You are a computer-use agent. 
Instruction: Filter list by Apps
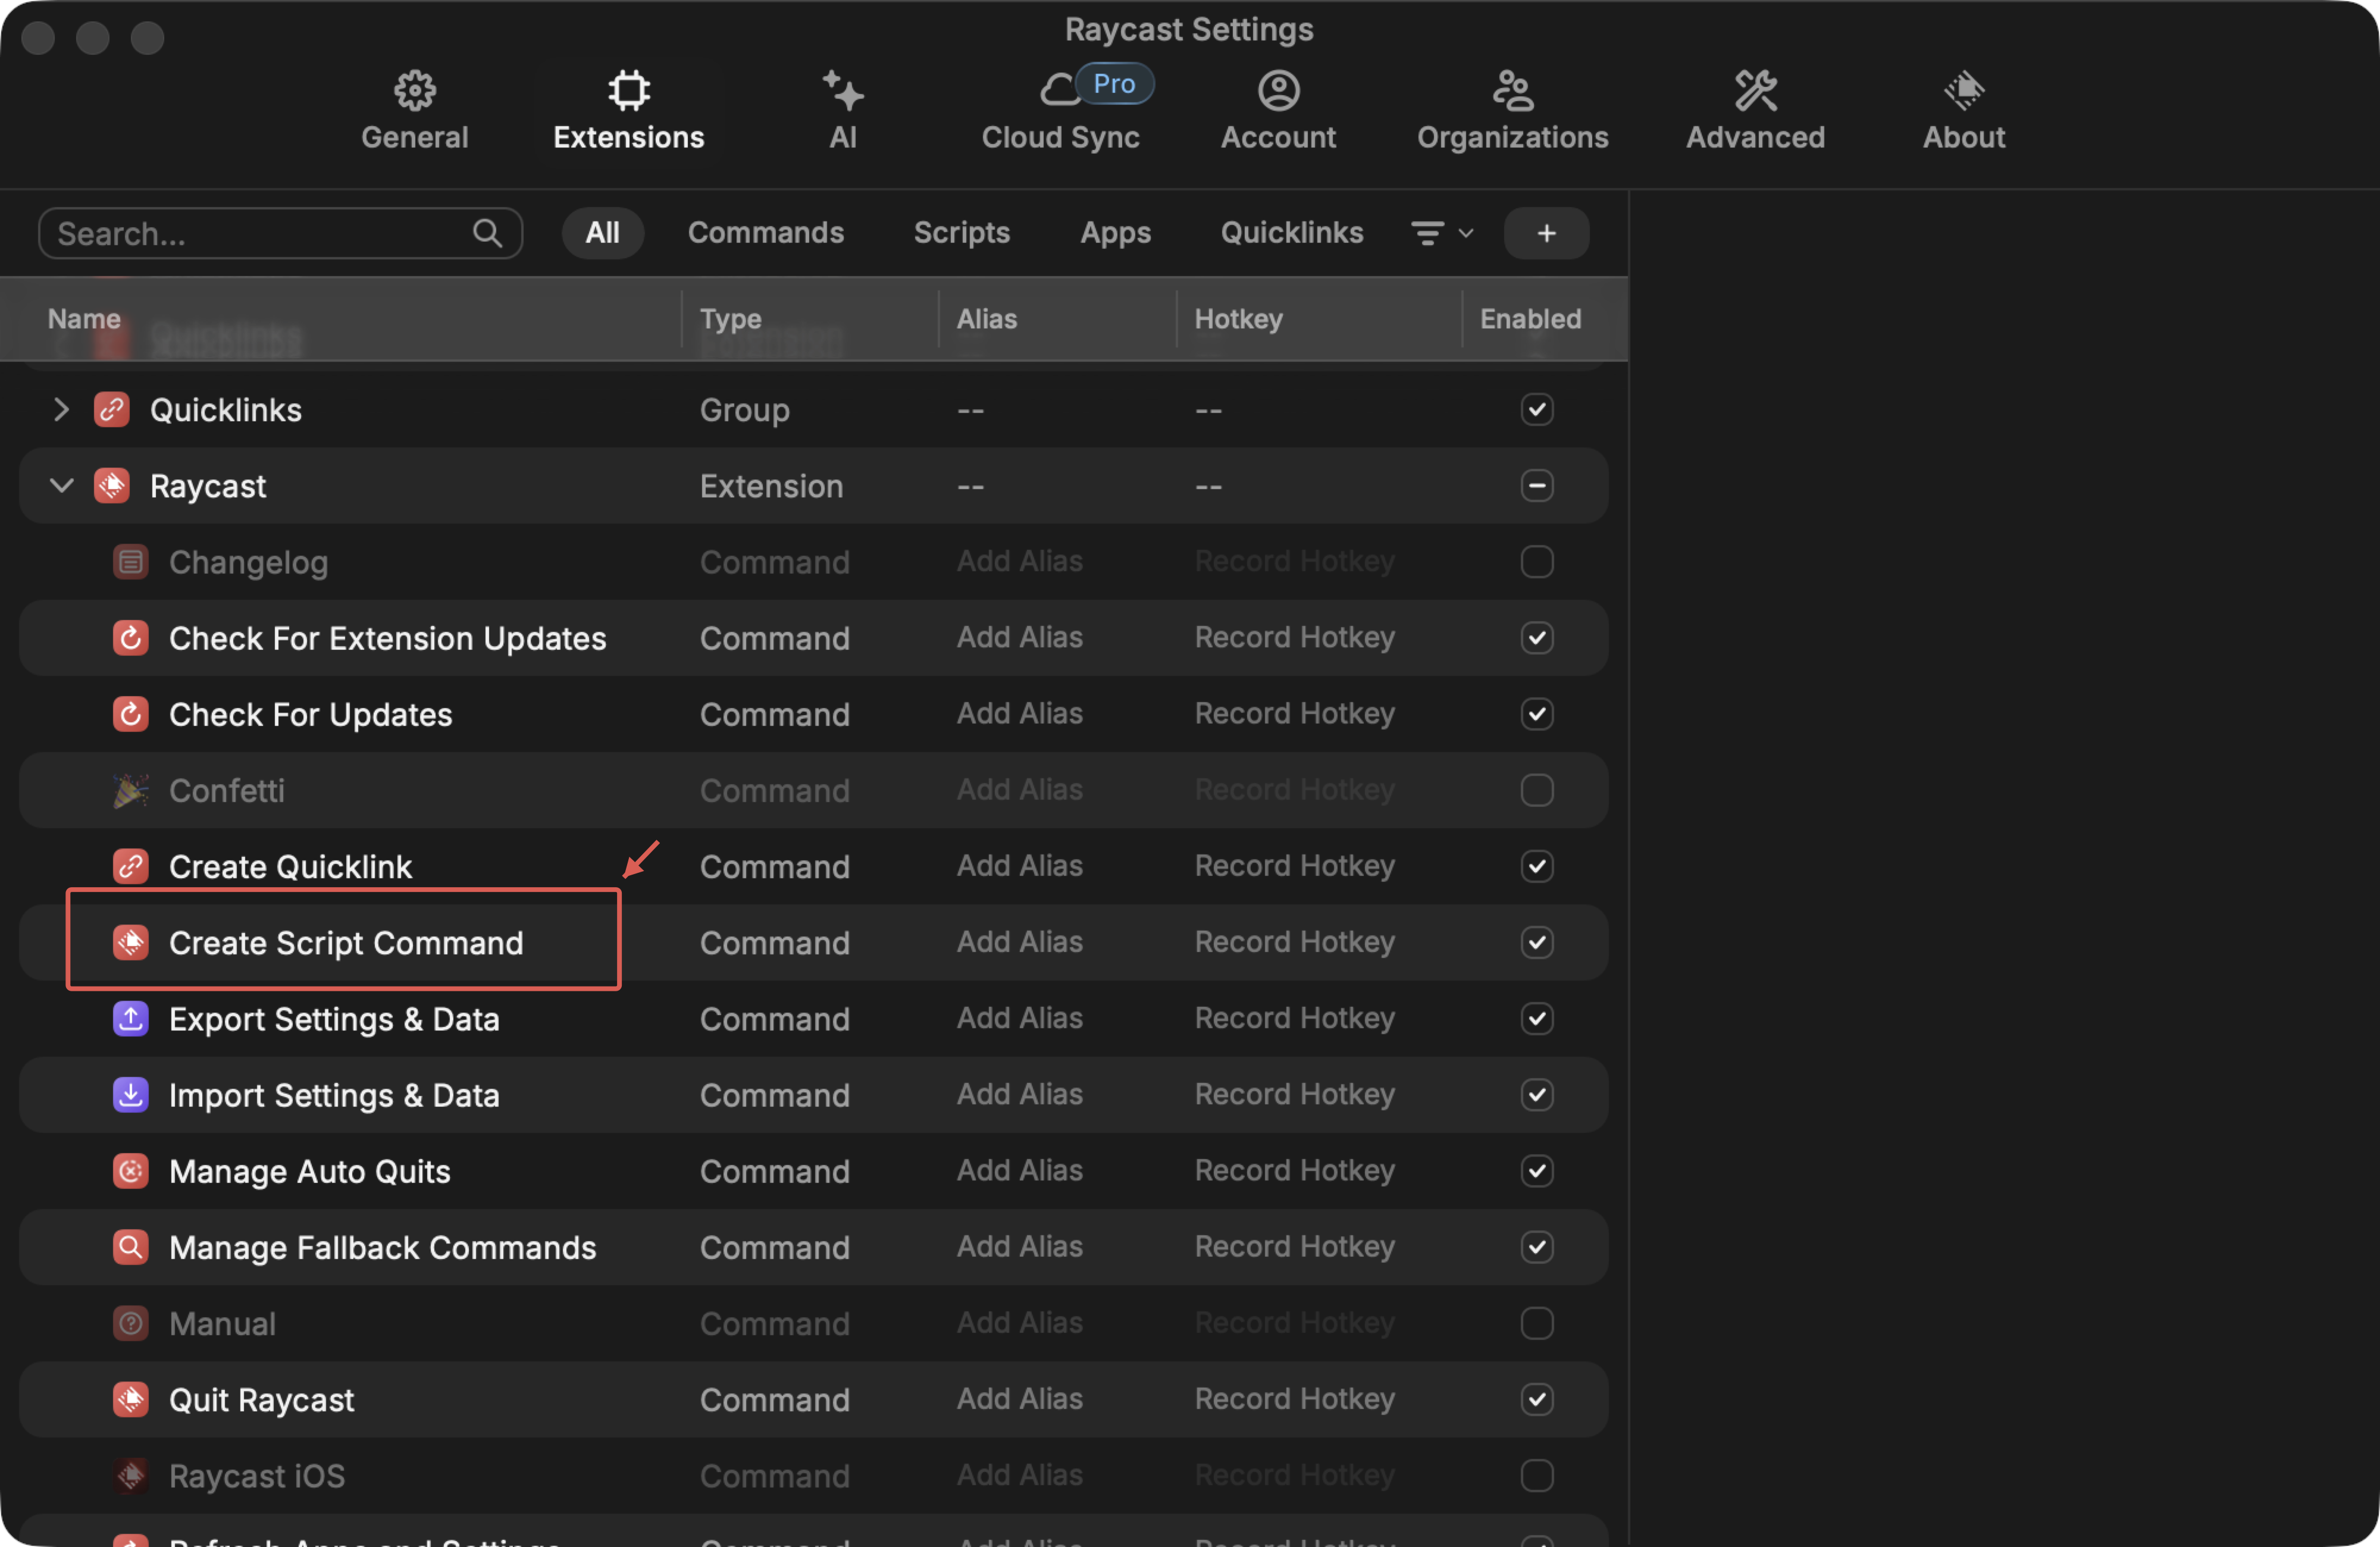(1115, 233)
